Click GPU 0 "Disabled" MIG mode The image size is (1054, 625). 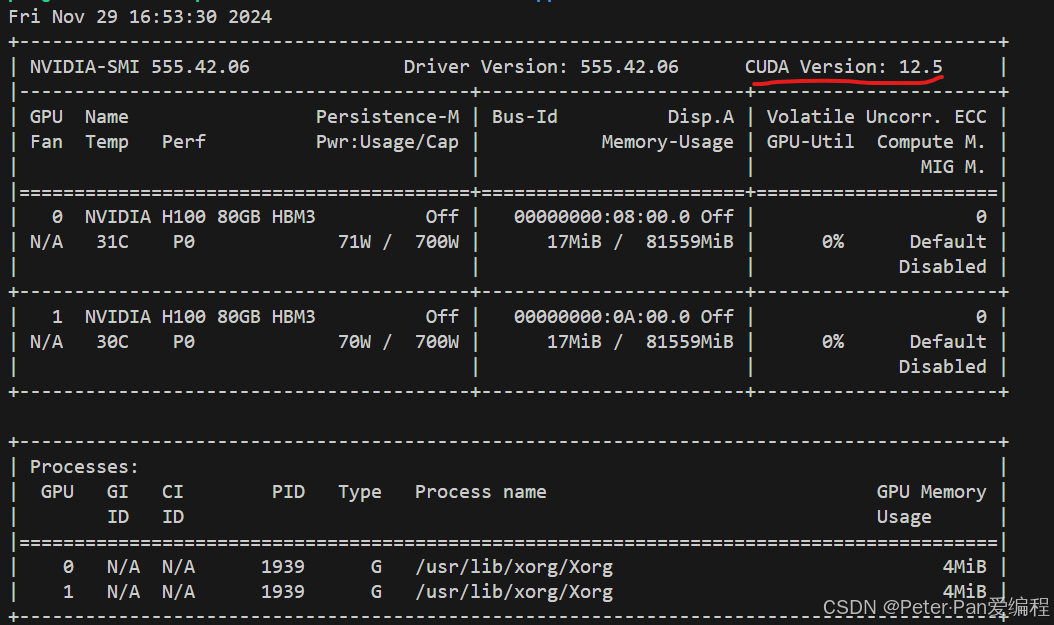[x=942, y=267]
